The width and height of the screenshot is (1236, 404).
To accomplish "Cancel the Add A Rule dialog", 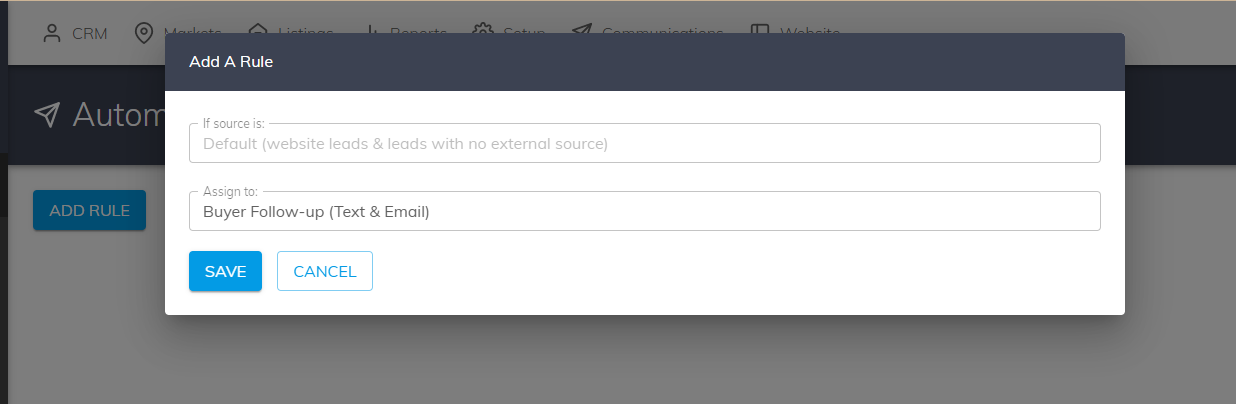I will [325, 271].
